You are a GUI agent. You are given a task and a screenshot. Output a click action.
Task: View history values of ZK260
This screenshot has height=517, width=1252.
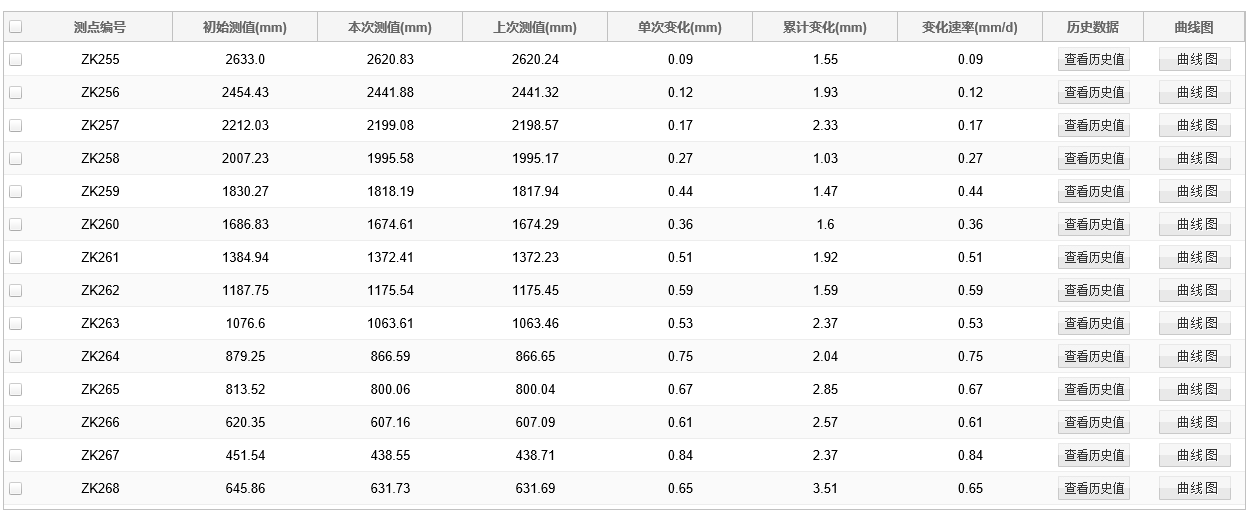tap(1094, 225)
